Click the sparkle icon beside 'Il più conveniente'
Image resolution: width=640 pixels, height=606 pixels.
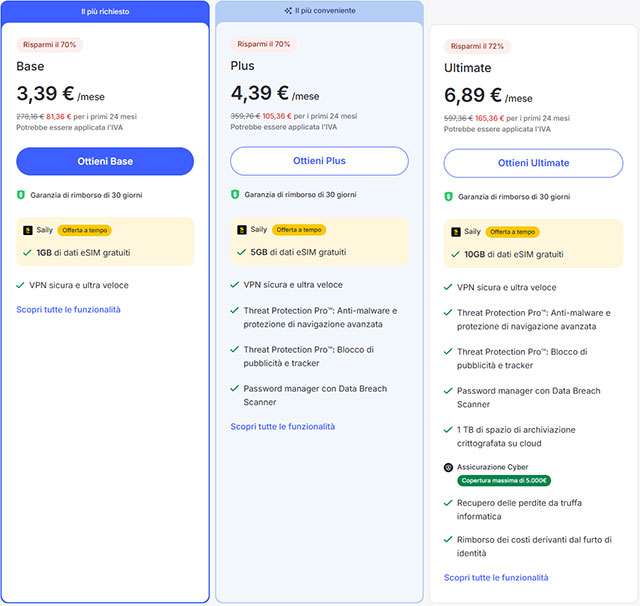(x=288, y=11)
